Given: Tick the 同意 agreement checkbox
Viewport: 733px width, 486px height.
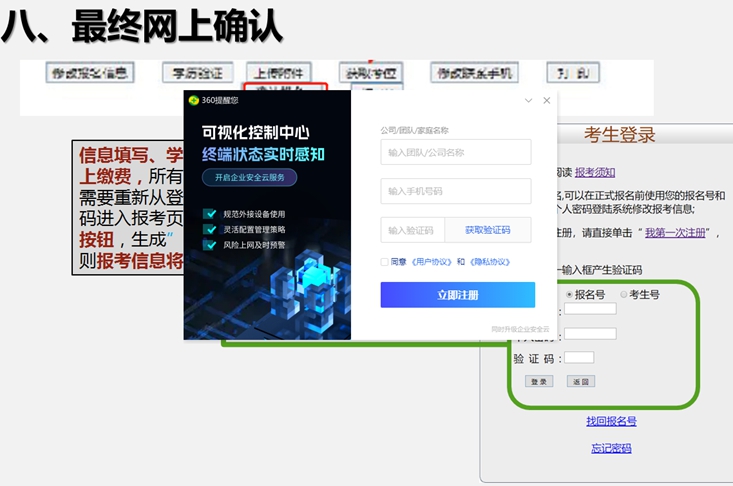Looking at the screenshot, I should [x=384, y=262].
